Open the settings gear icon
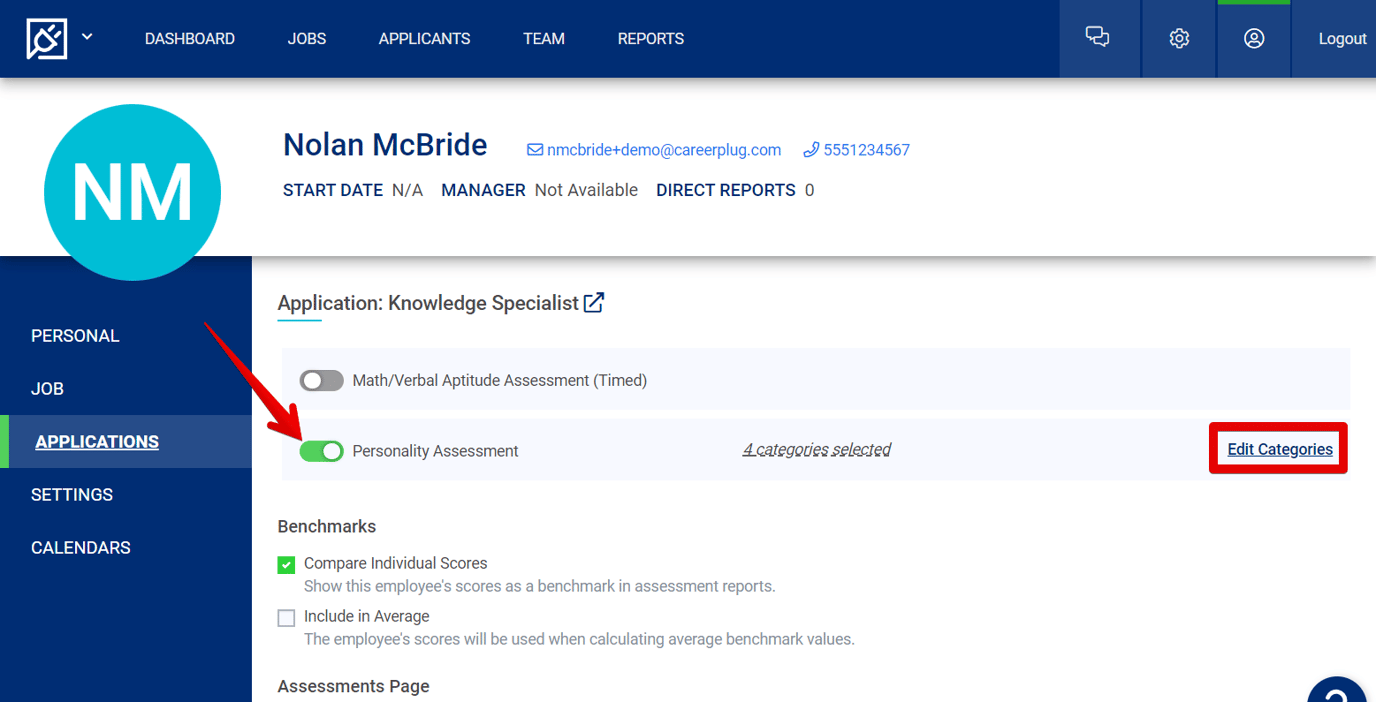The width and height of the screenshot is (1376, 702). 1178,37
